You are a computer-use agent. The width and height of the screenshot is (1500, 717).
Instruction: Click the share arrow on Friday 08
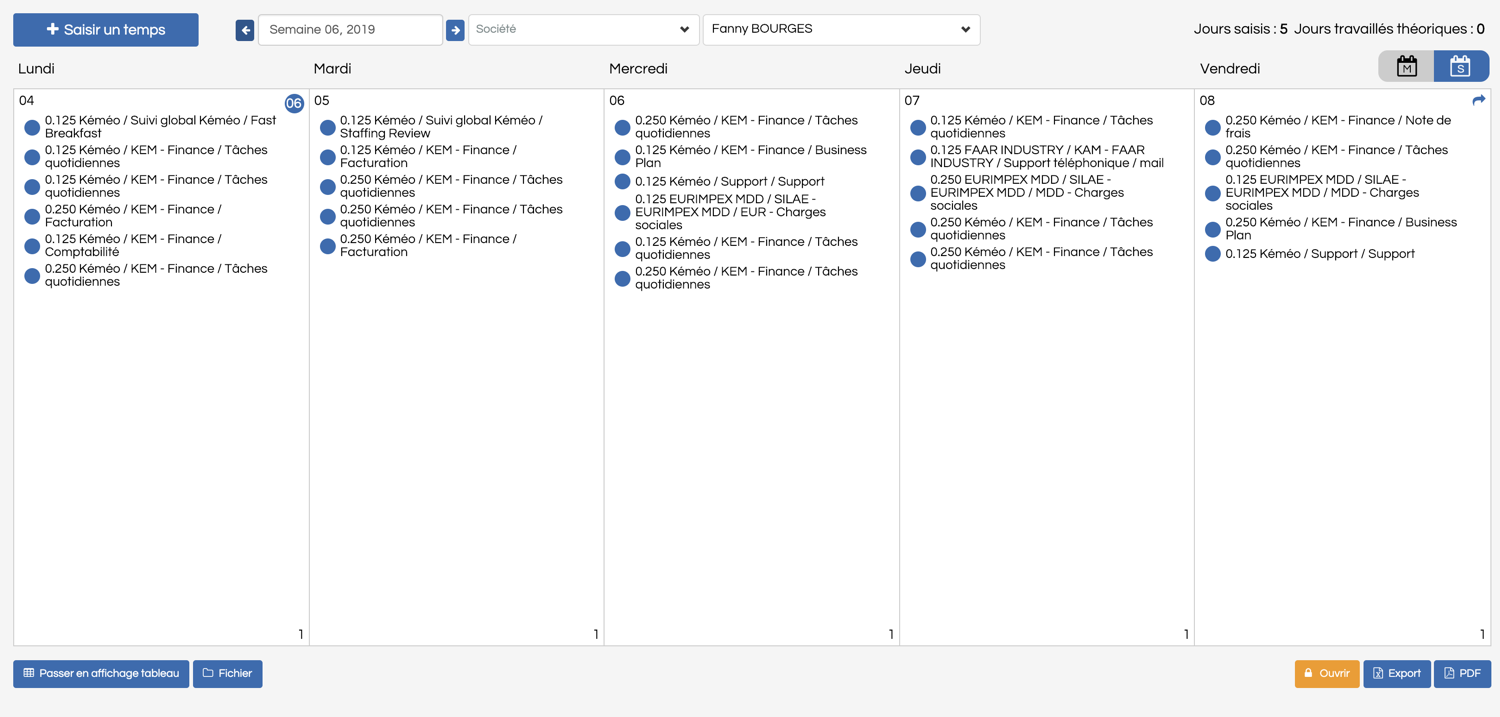(x=1479, y=100)
